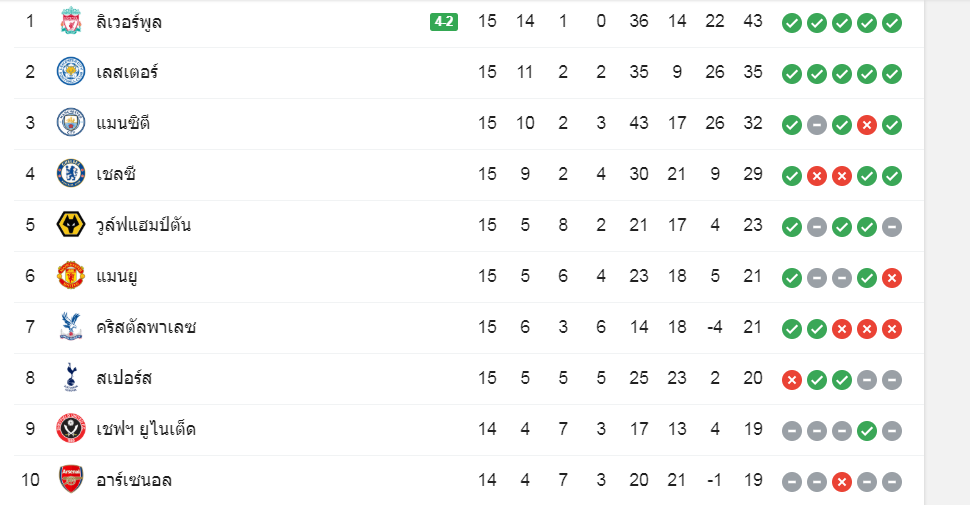
Task: Click the Manchester United crest icon
Action: click(71, 275)
